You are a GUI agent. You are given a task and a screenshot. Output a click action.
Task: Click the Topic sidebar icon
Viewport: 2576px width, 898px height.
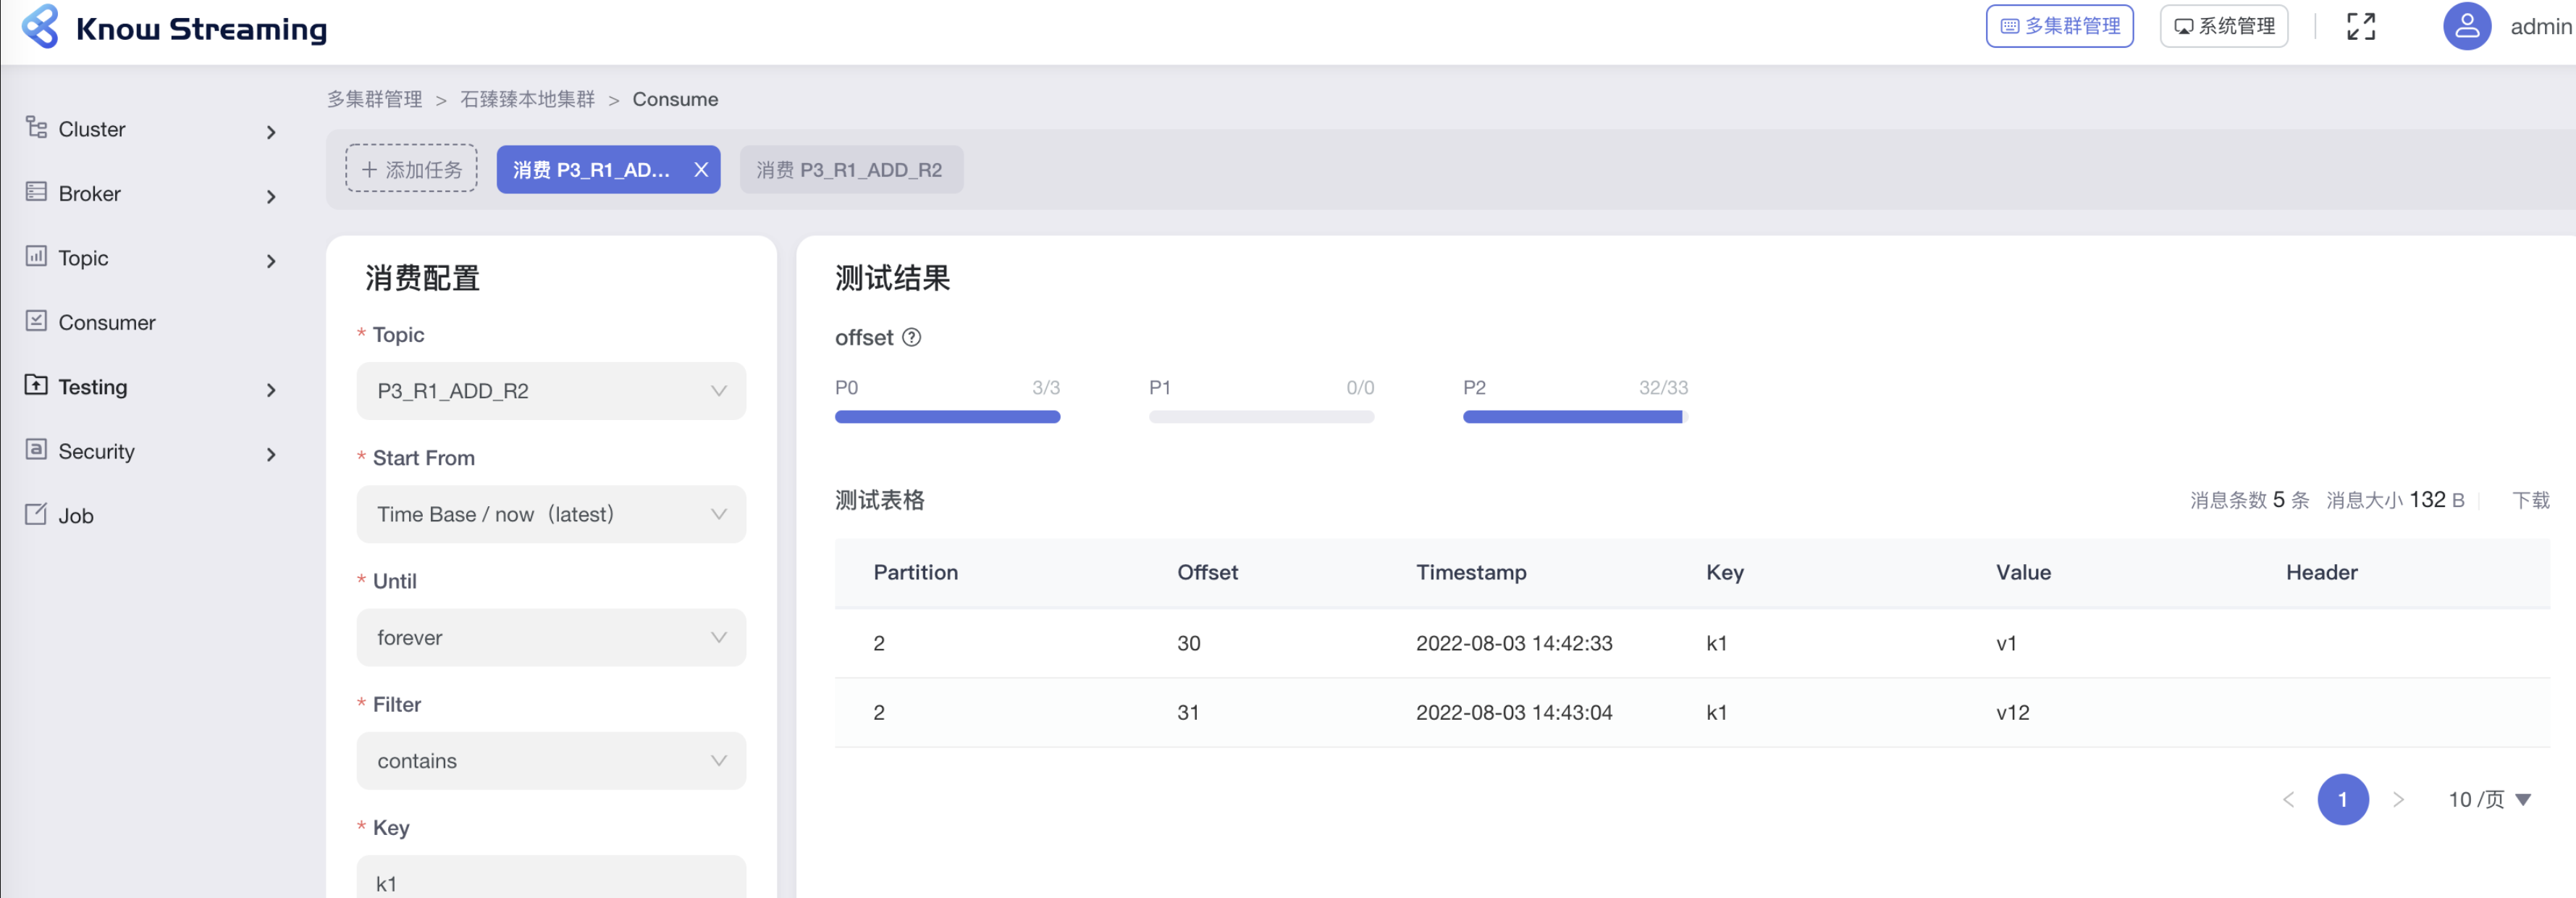[36, 256]
